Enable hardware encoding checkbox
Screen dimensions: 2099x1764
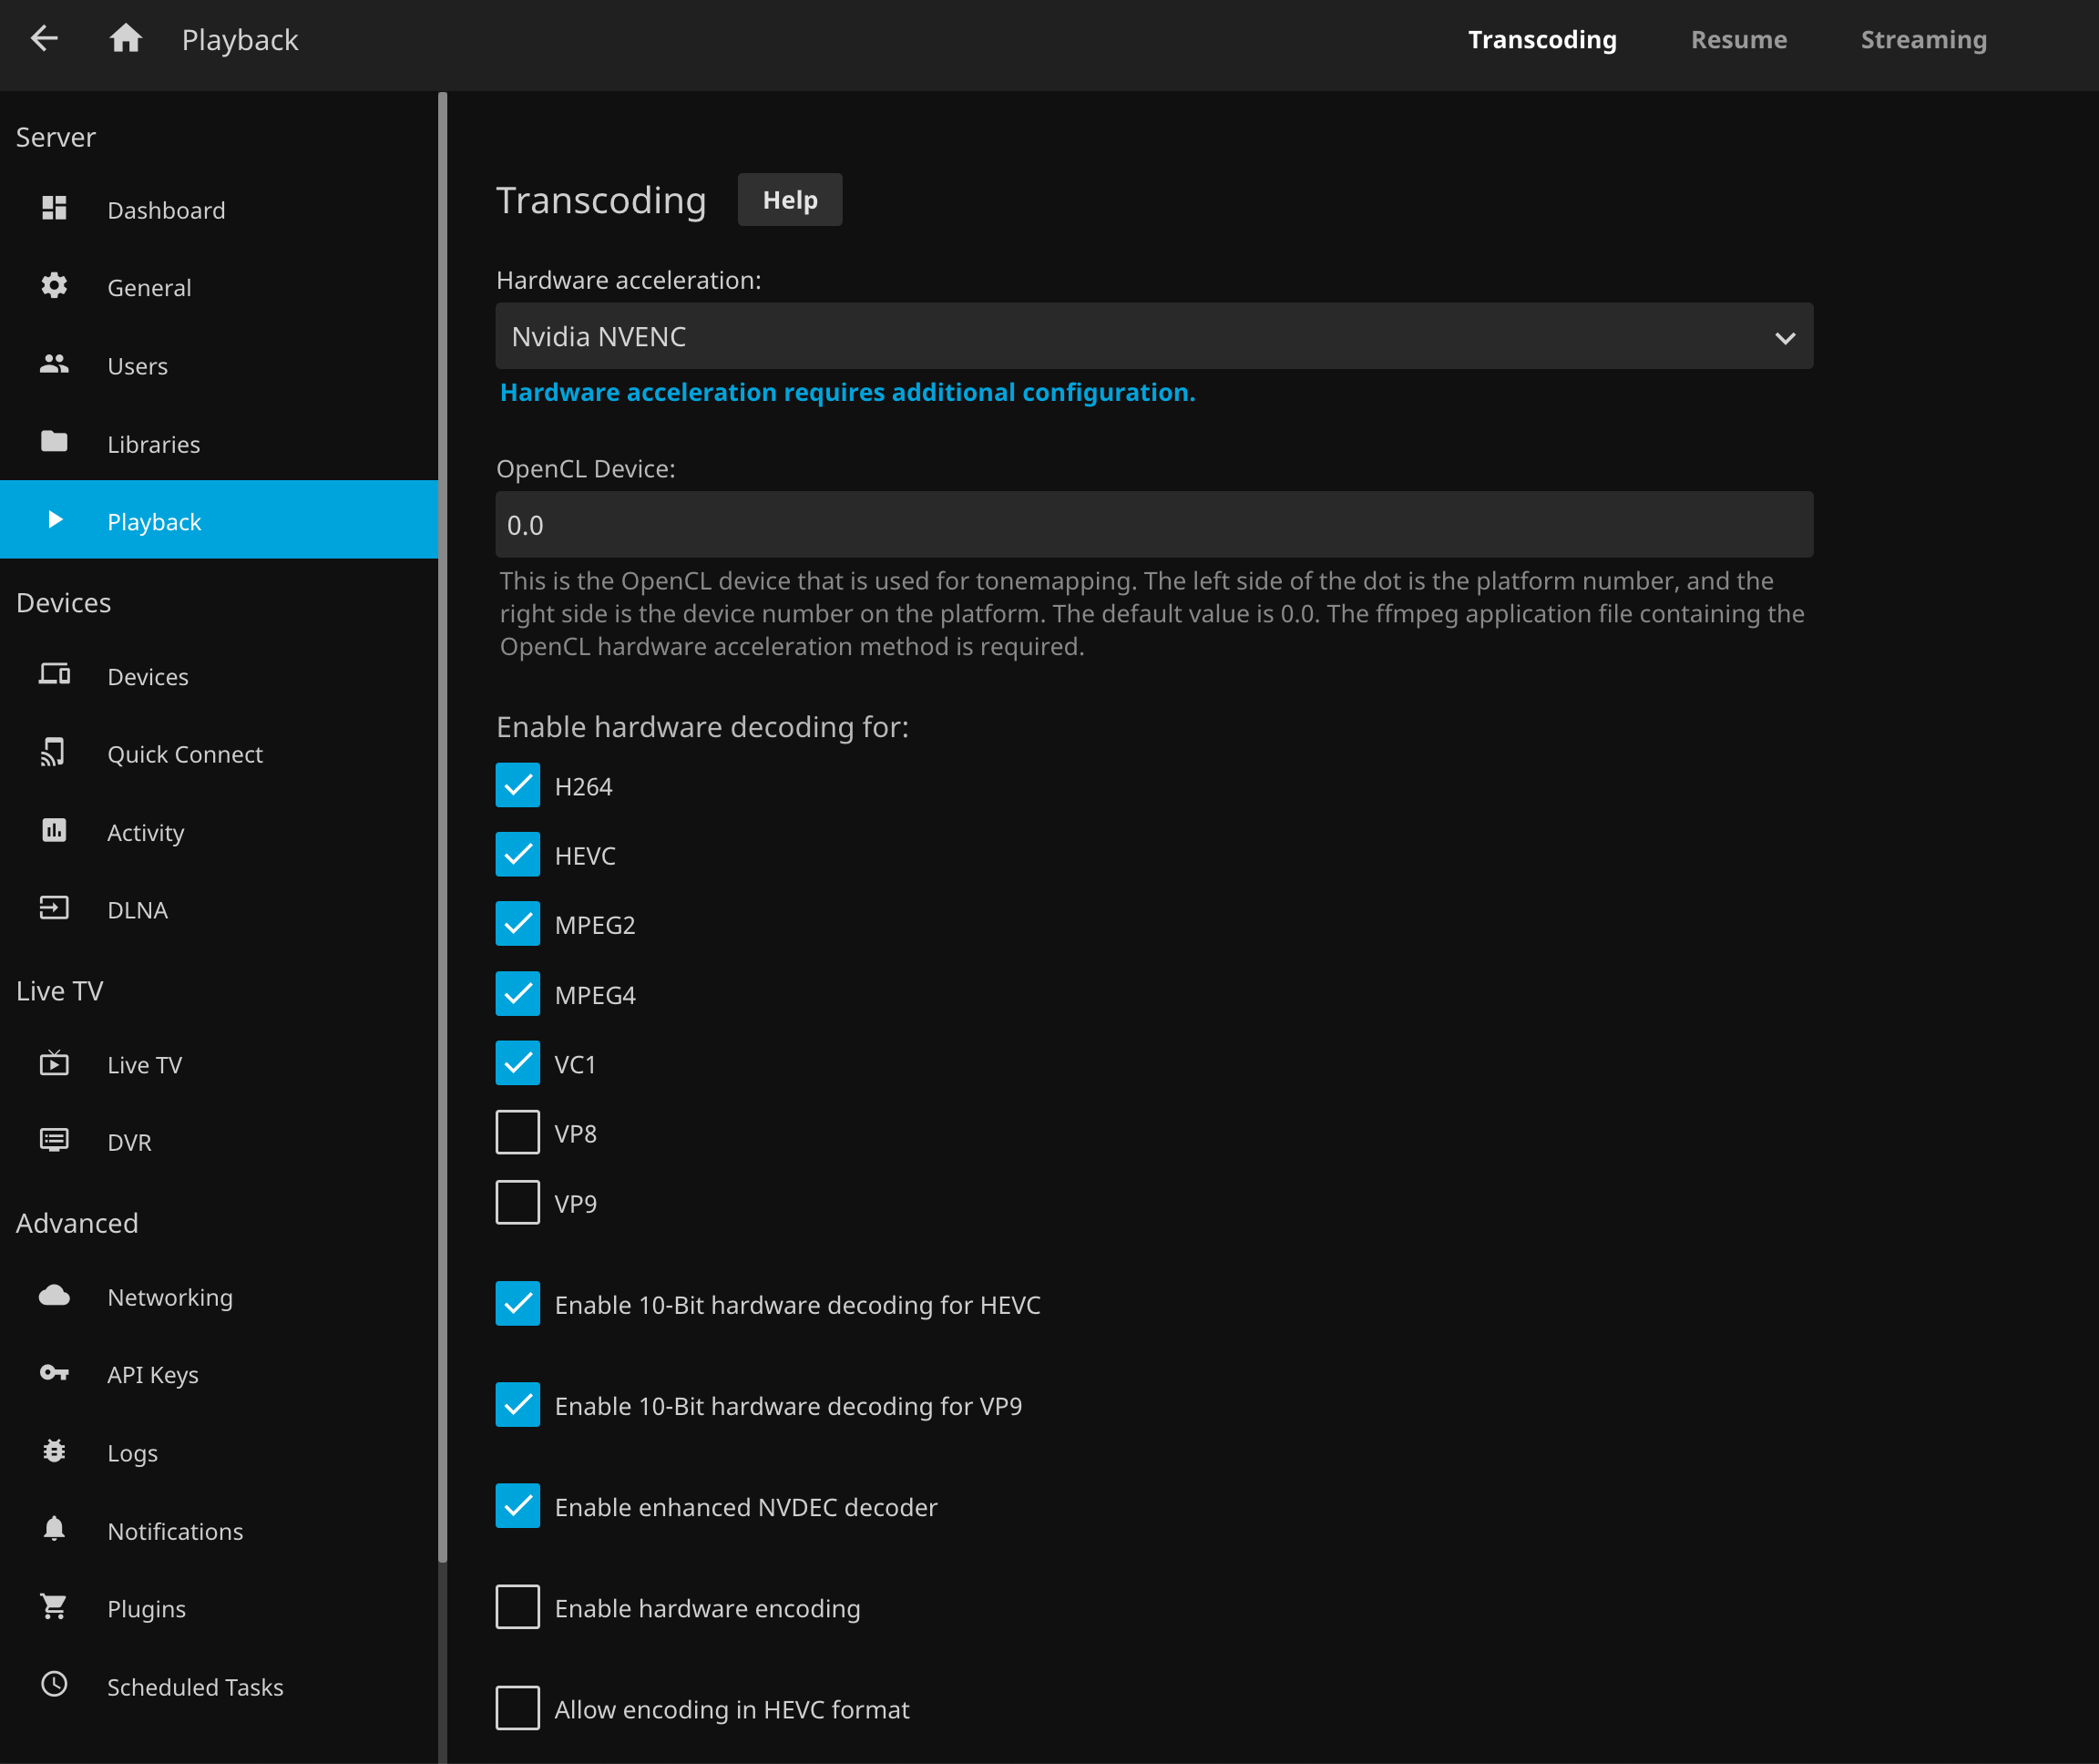point(517,1607)
